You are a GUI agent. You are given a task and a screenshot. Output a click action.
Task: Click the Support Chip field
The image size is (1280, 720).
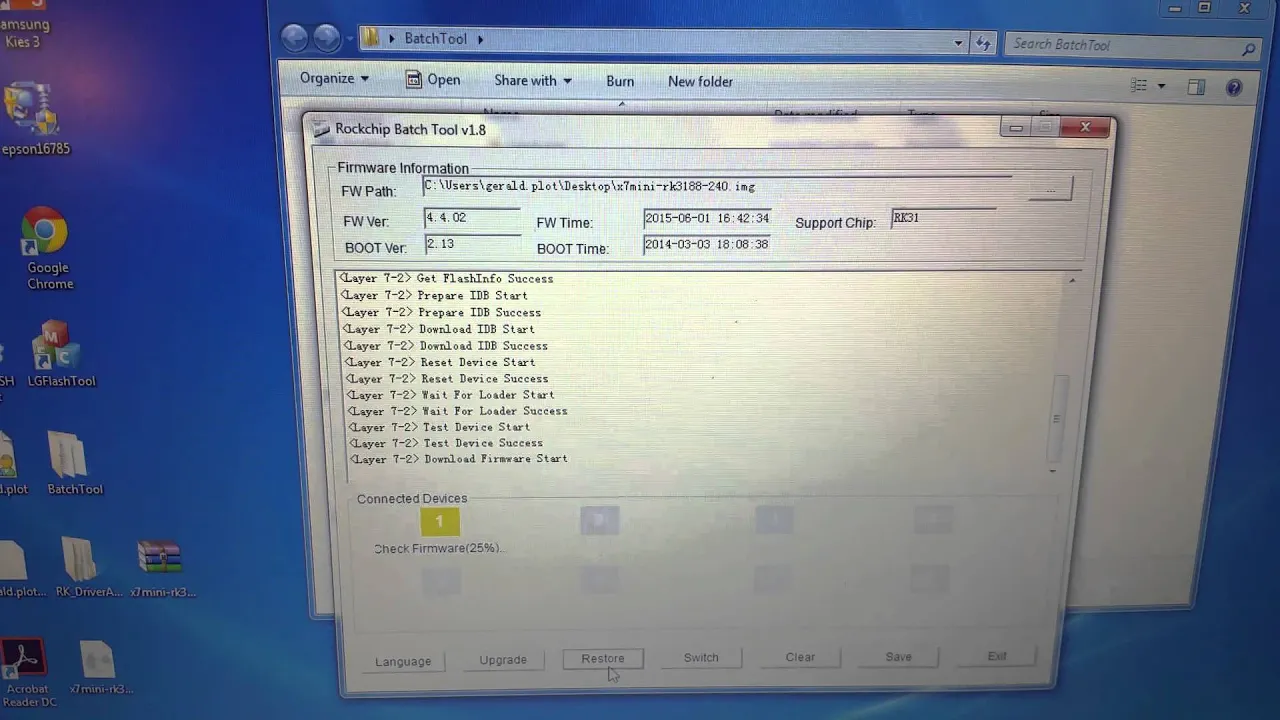pyautogui.click(x=943, y=219)
